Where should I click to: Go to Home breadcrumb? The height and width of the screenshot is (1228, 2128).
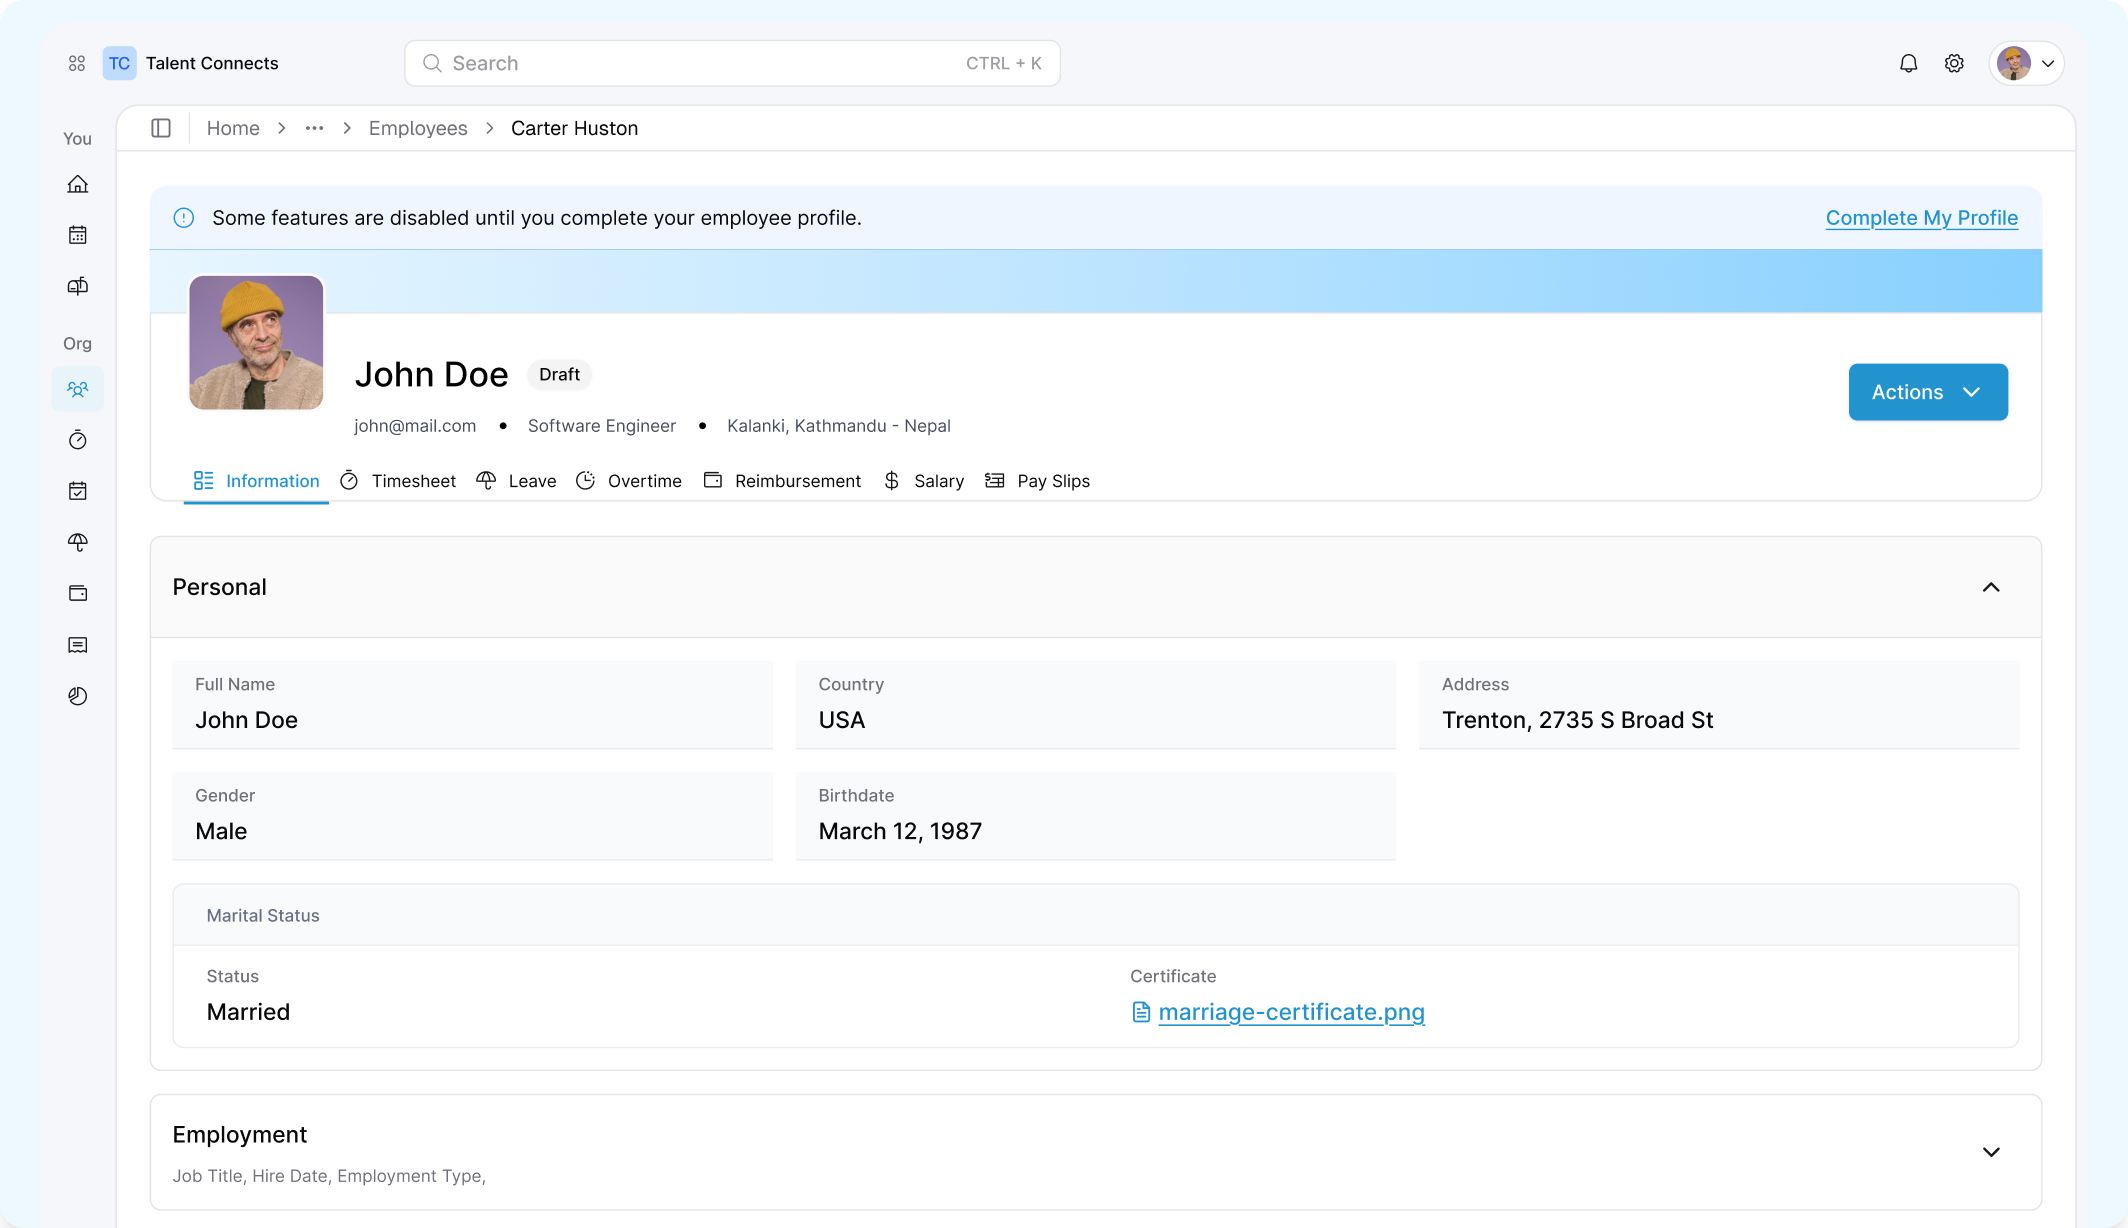[x=233, y=128]
